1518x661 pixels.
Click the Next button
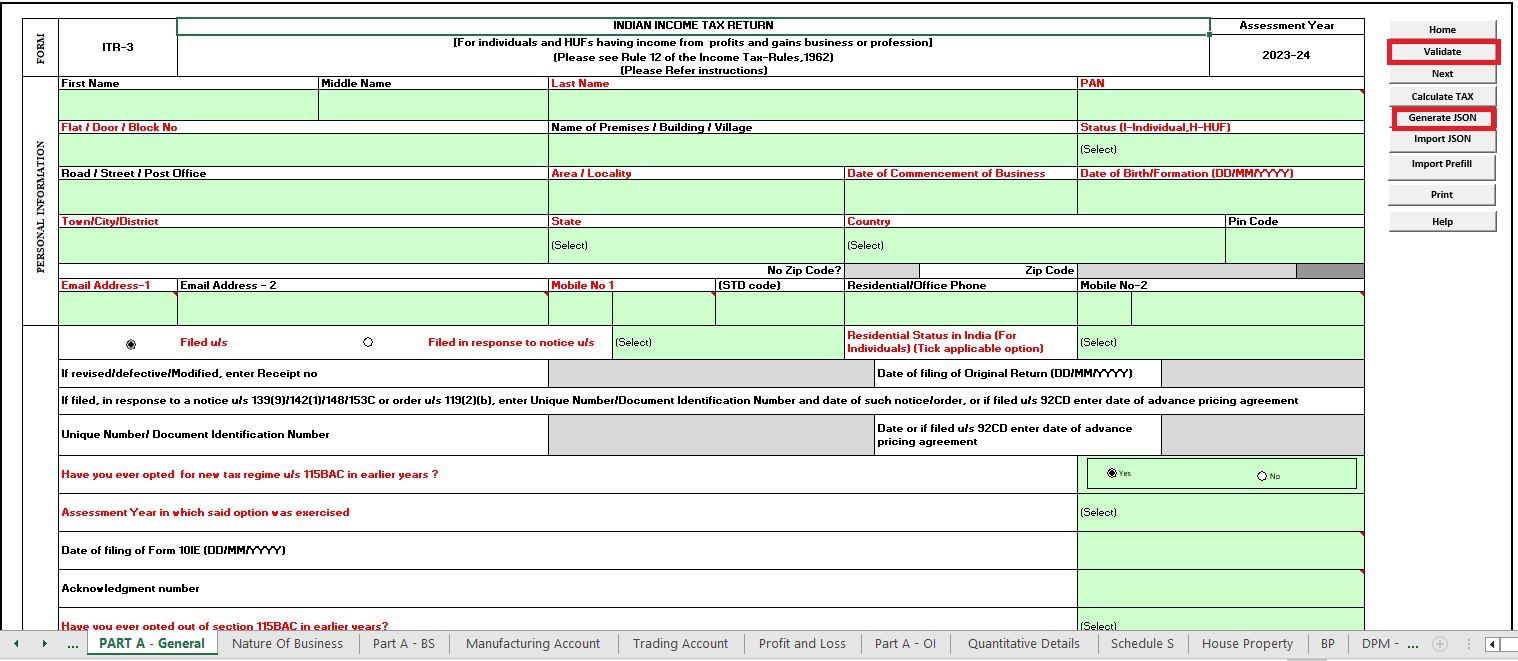(x=1442, y=74)
